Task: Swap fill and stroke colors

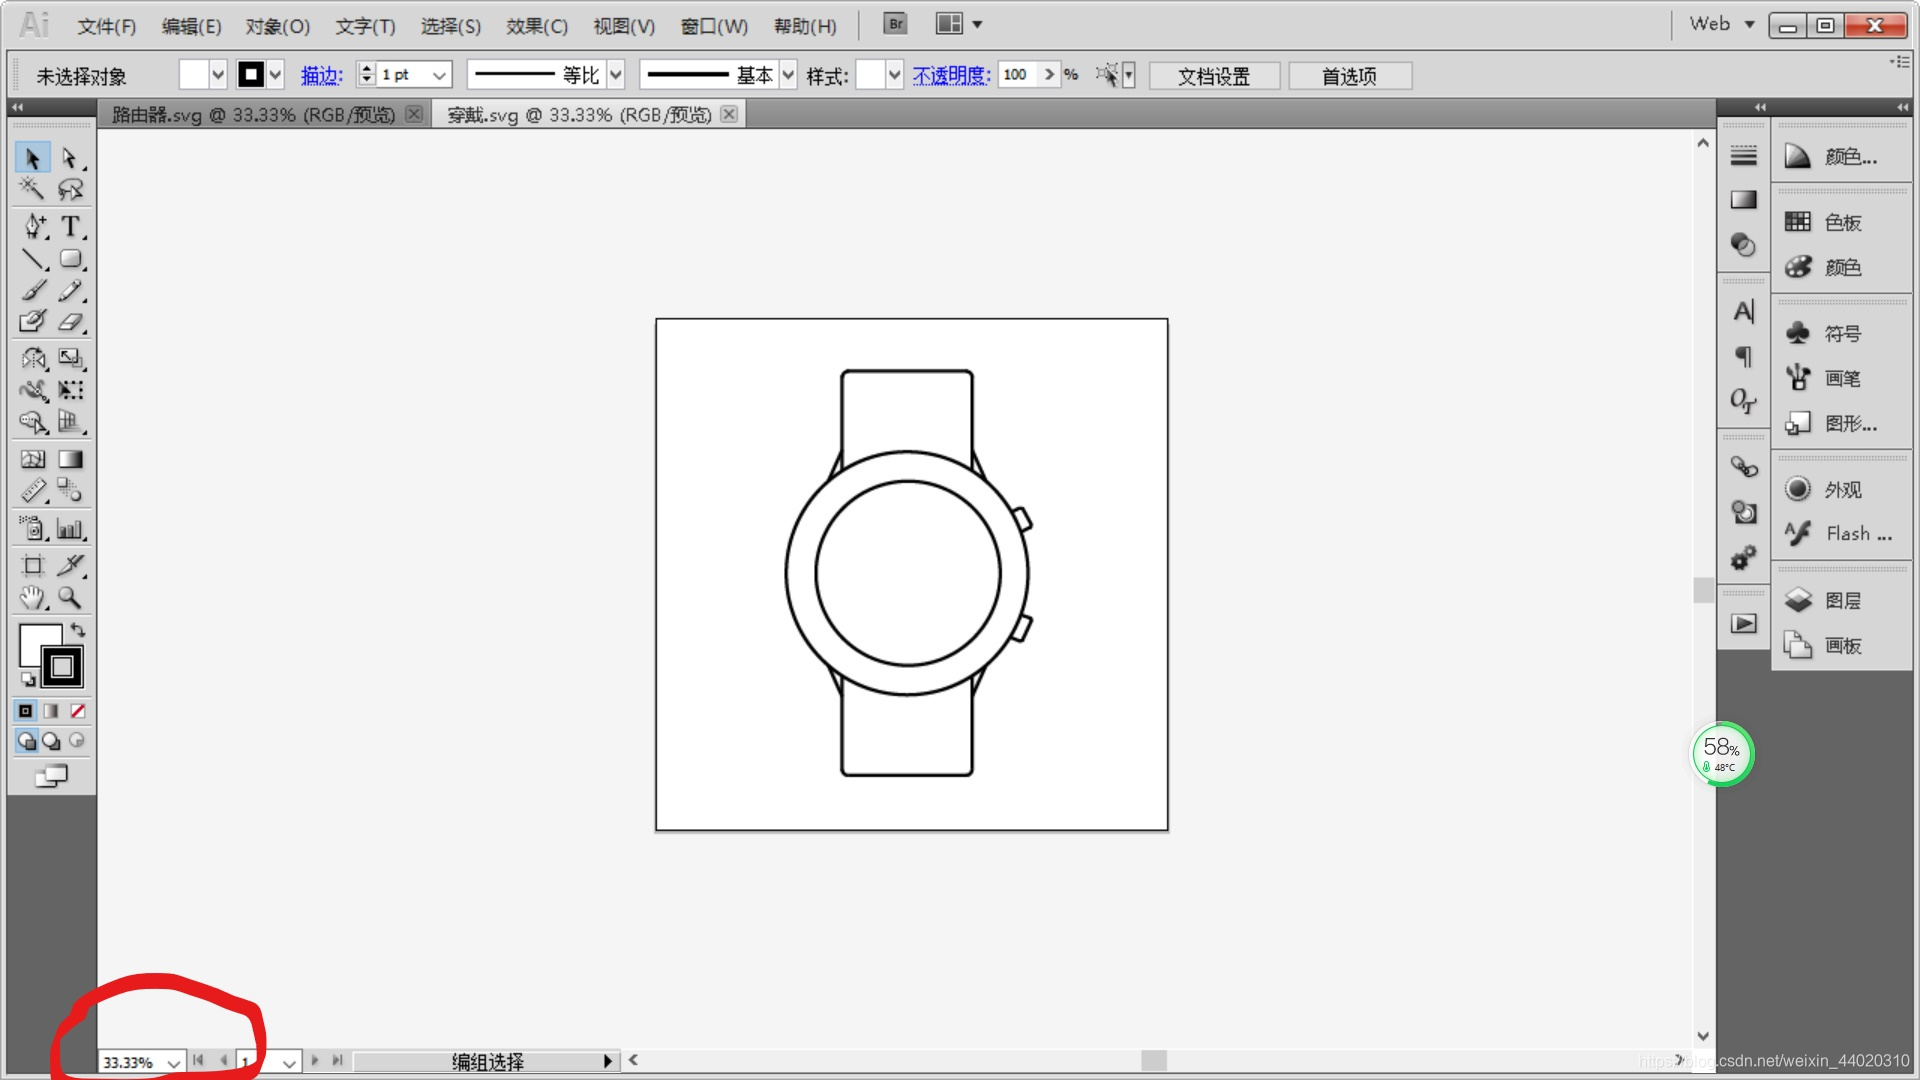Action: click(x=78, y=630)
